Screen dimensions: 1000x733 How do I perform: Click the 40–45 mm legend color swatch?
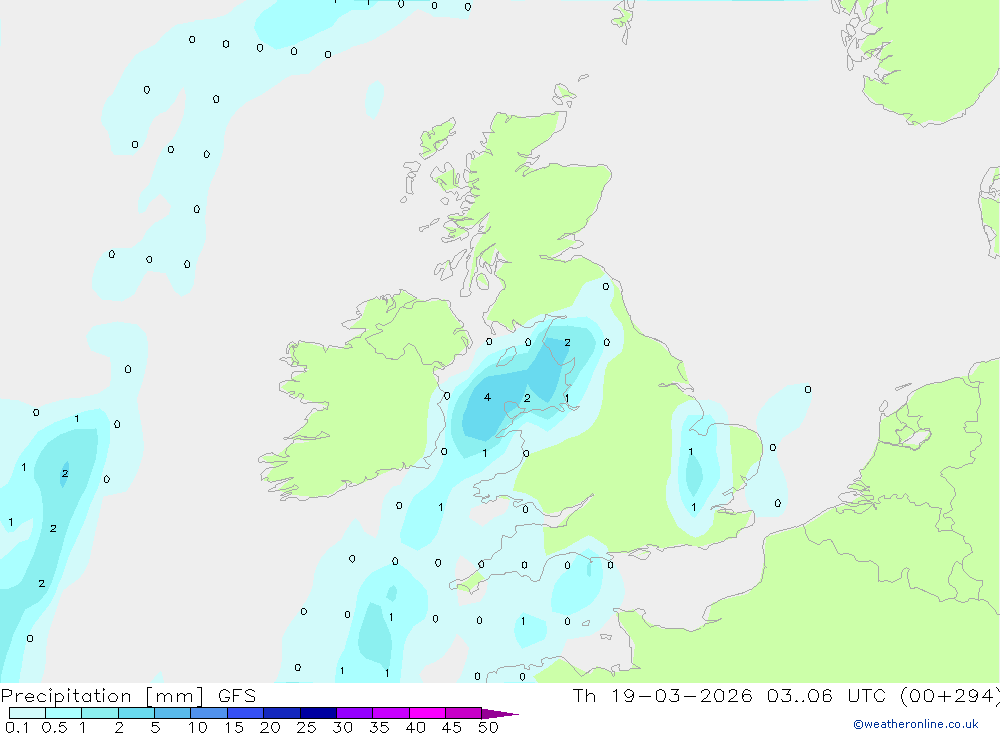[x=427, y=713]
